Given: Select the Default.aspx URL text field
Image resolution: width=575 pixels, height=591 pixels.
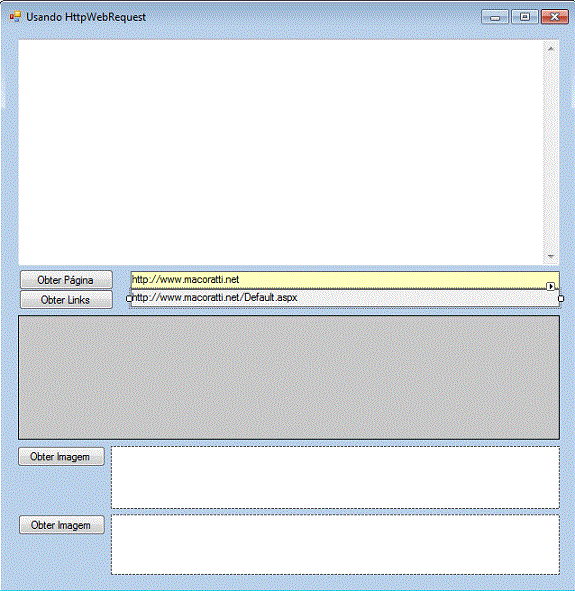Looking at the screenshot, I should click(345, 298).
